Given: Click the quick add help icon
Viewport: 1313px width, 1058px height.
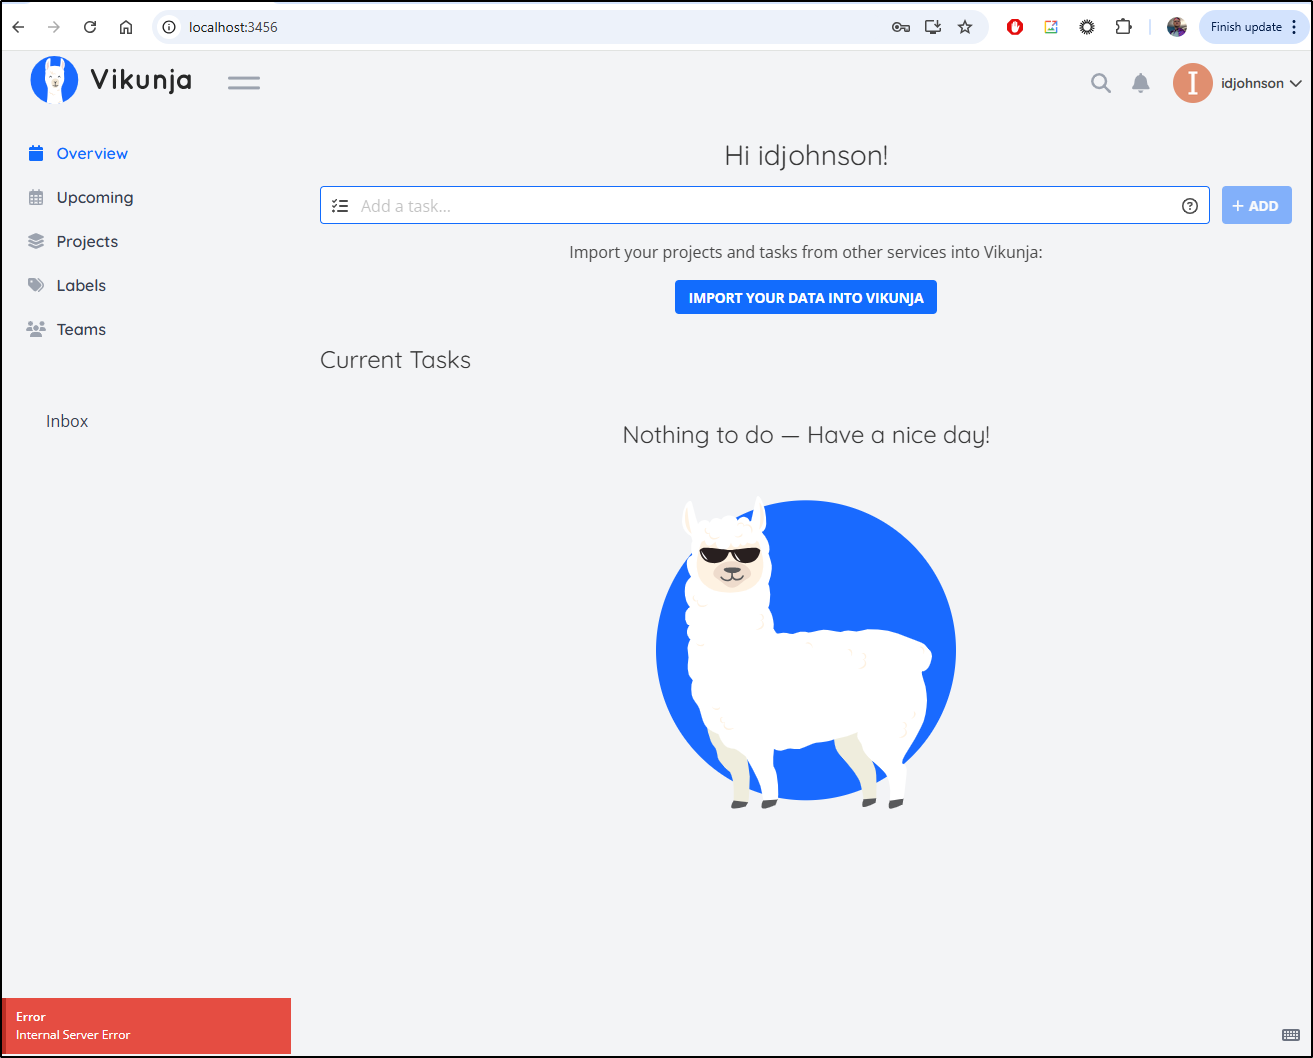Looking at the screenshot, I should point(1190,206).
